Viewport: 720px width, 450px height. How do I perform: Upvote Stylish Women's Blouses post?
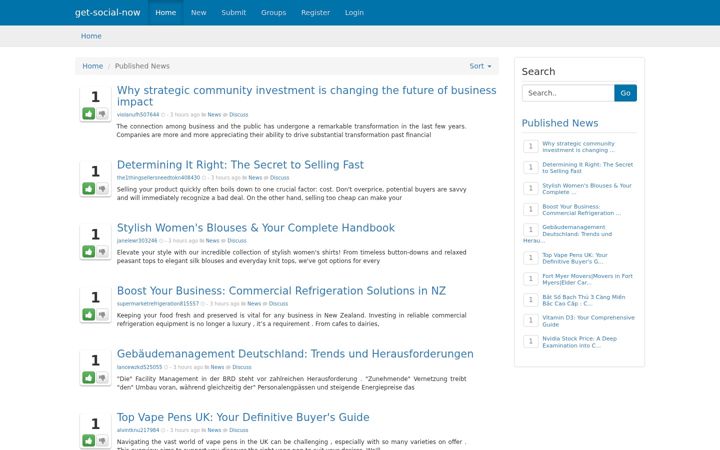click(89, 251)
